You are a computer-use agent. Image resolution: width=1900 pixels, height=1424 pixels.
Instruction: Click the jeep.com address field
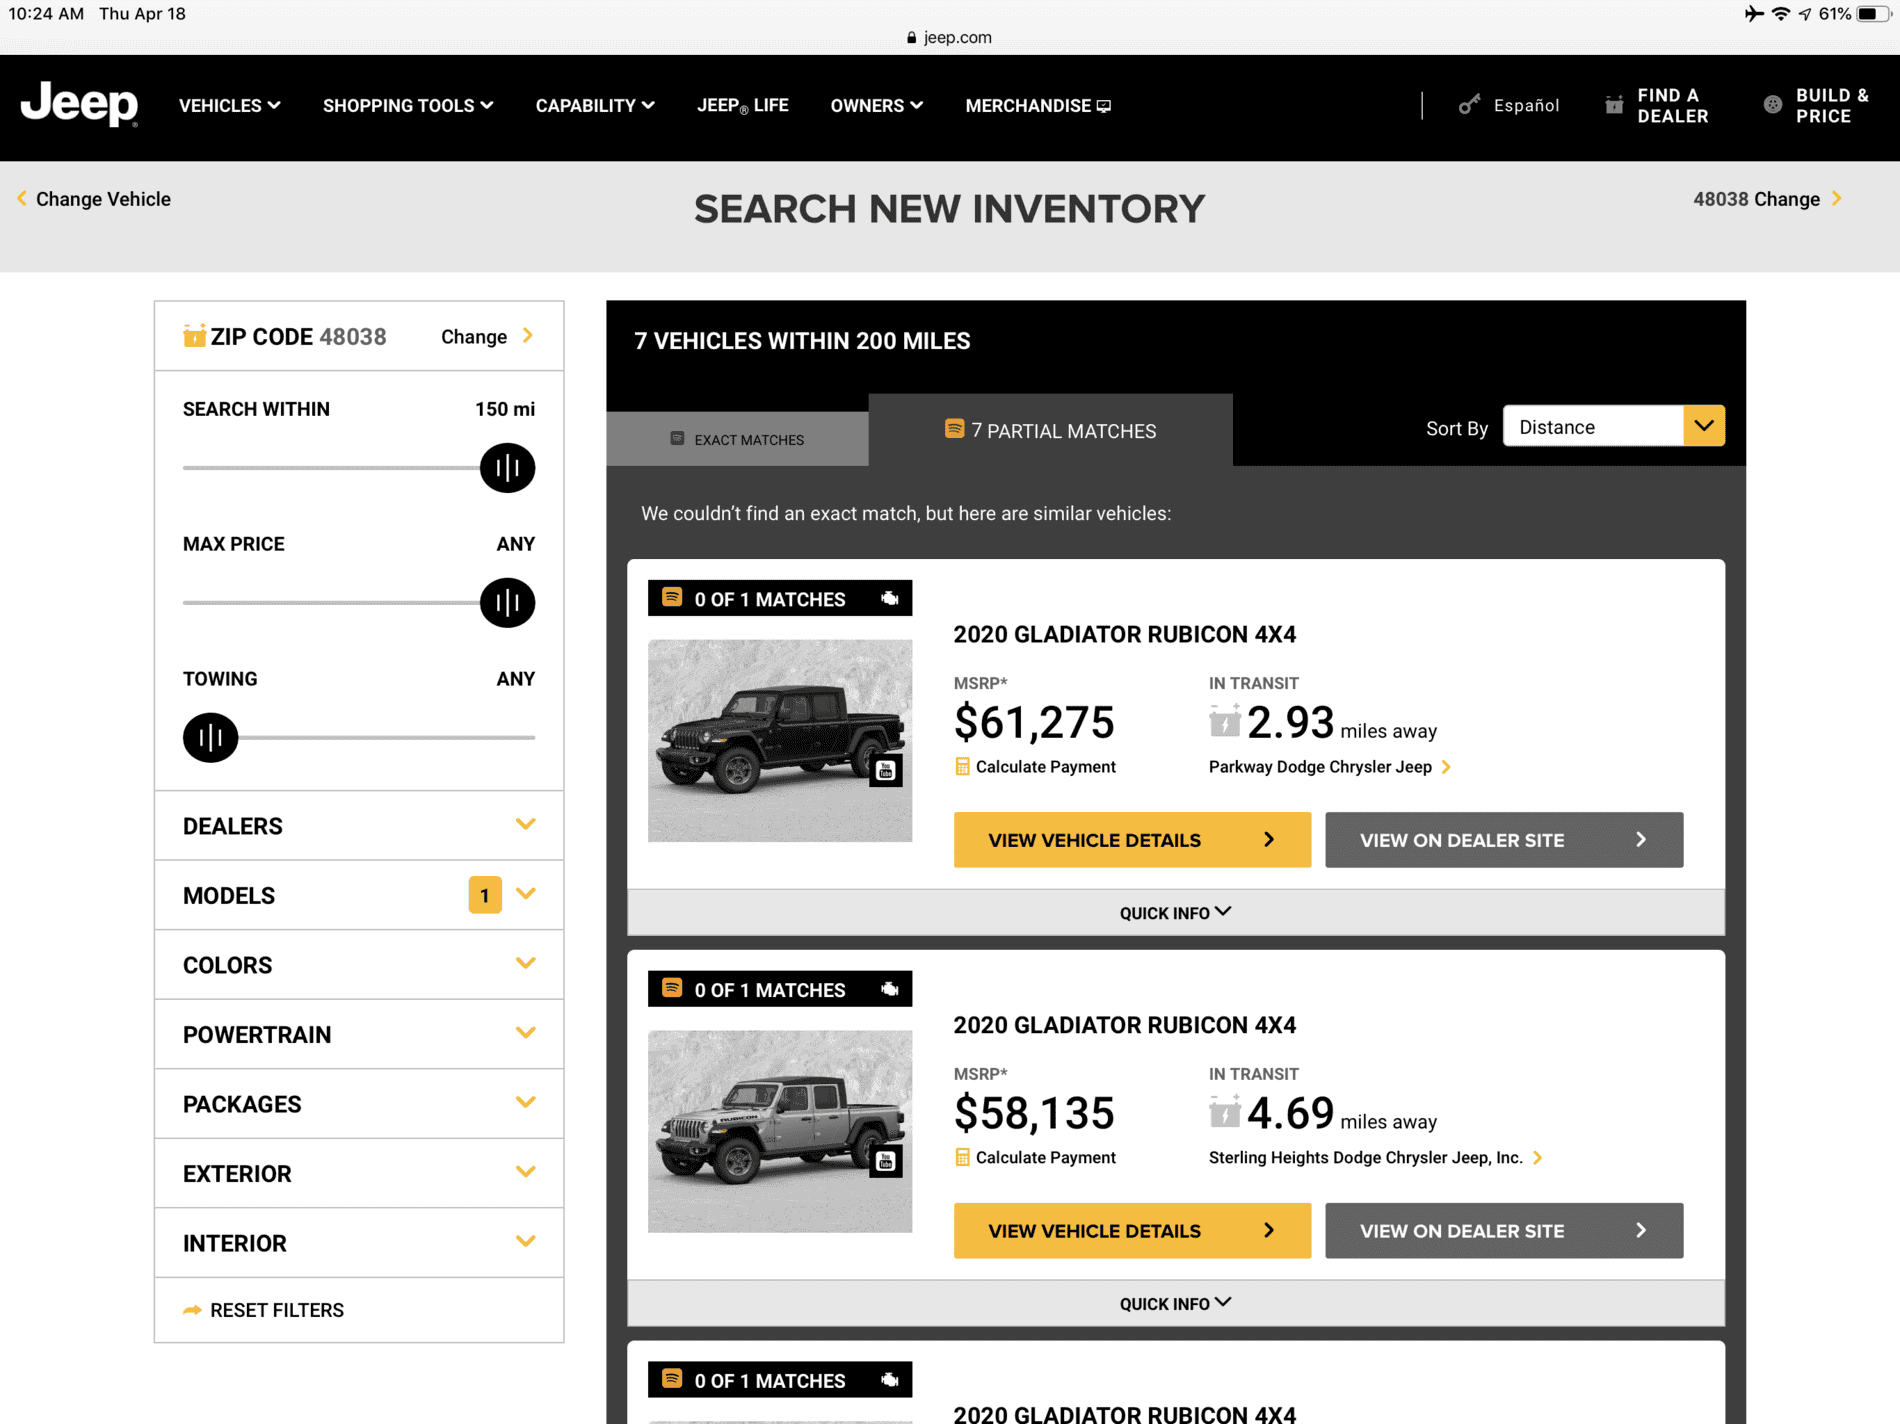click(x=949, y=37)
